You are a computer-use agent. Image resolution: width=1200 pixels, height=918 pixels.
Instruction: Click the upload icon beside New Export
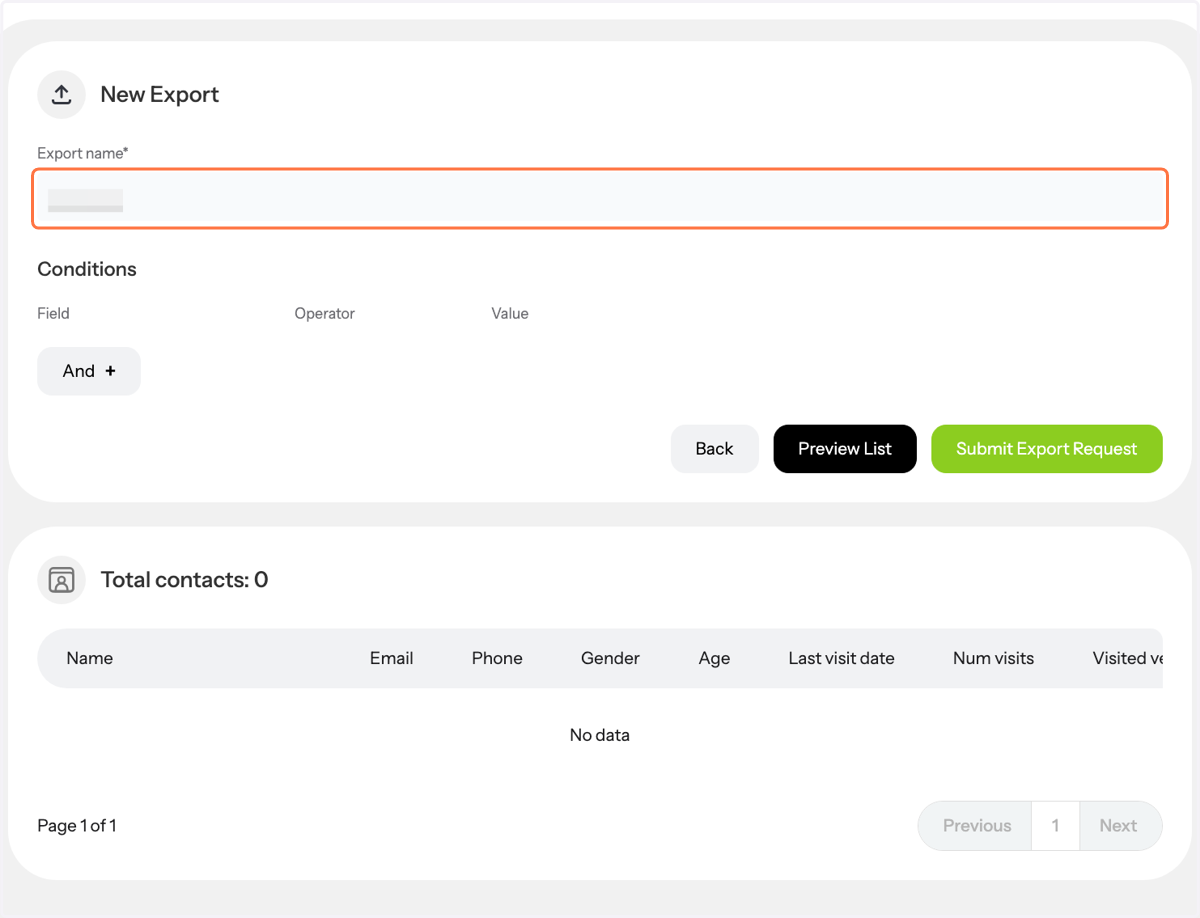coord(61,94)
